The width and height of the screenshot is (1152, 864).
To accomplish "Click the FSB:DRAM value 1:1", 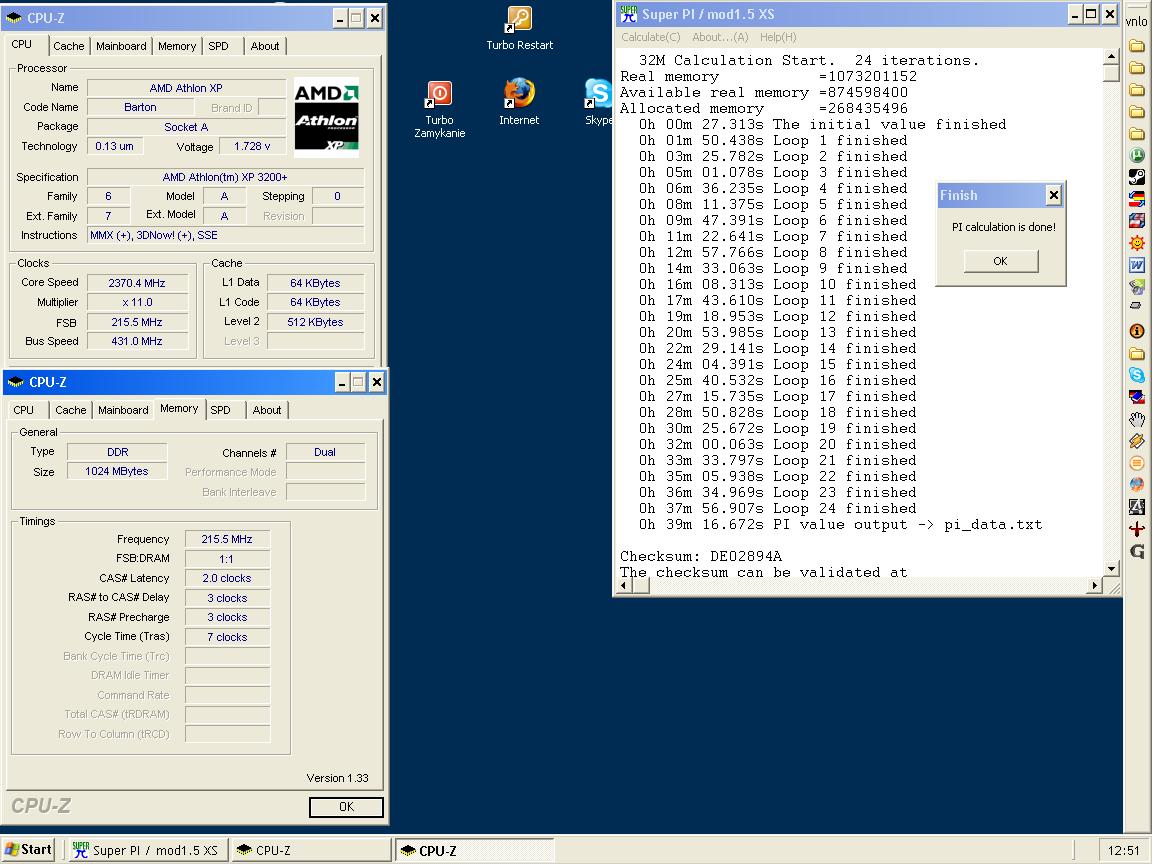I will (x=227, y=558).
